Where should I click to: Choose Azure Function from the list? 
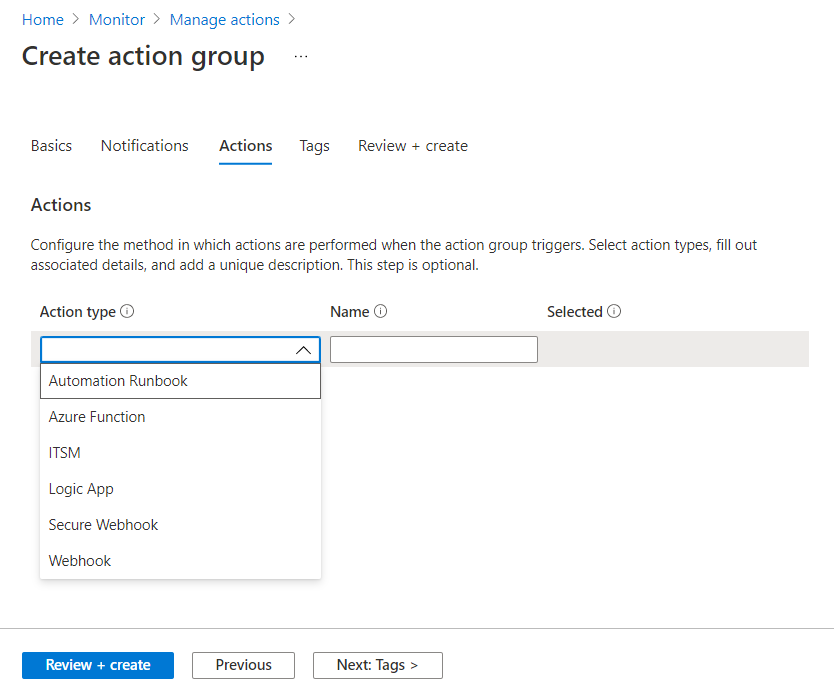(x=180, y=417)
